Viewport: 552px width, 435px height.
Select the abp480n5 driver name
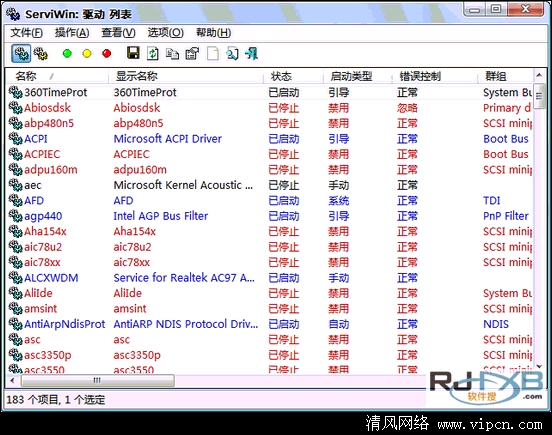tap(49, 123)
